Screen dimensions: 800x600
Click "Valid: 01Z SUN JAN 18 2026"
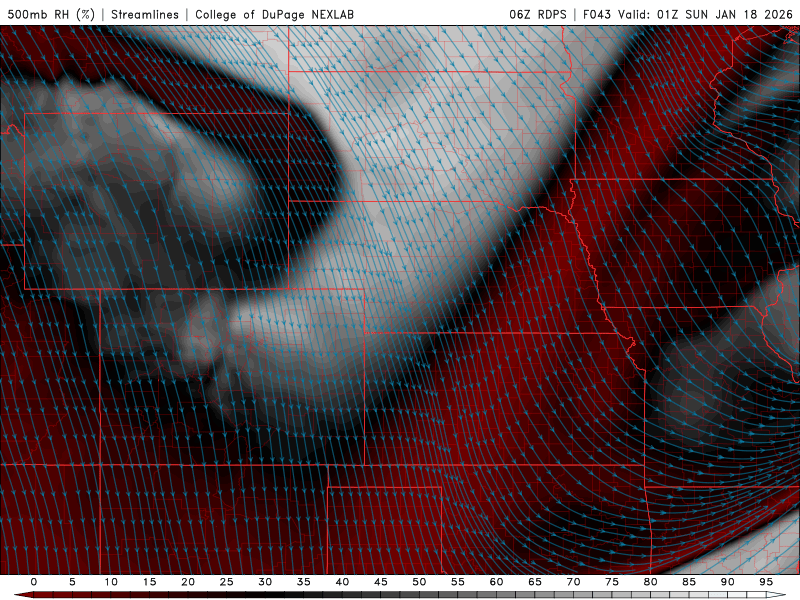click(705, 14)
